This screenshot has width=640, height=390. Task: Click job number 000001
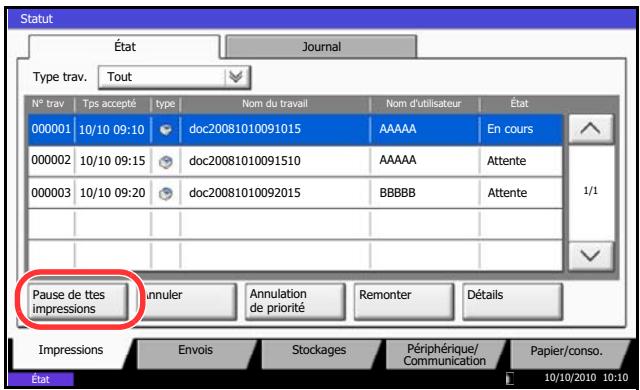click(x=51, y=129)
